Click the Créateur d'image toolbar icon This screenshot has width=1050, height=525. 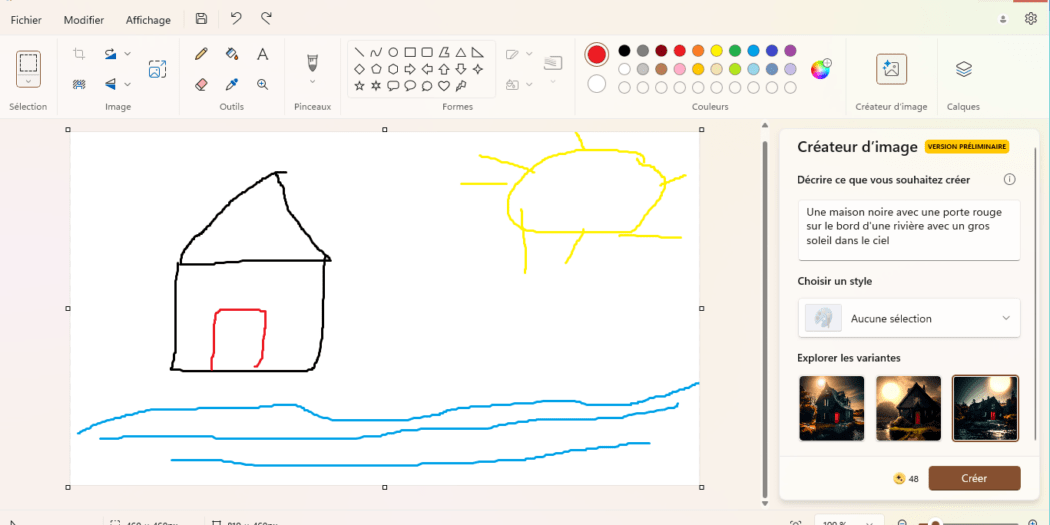(891, 69)
